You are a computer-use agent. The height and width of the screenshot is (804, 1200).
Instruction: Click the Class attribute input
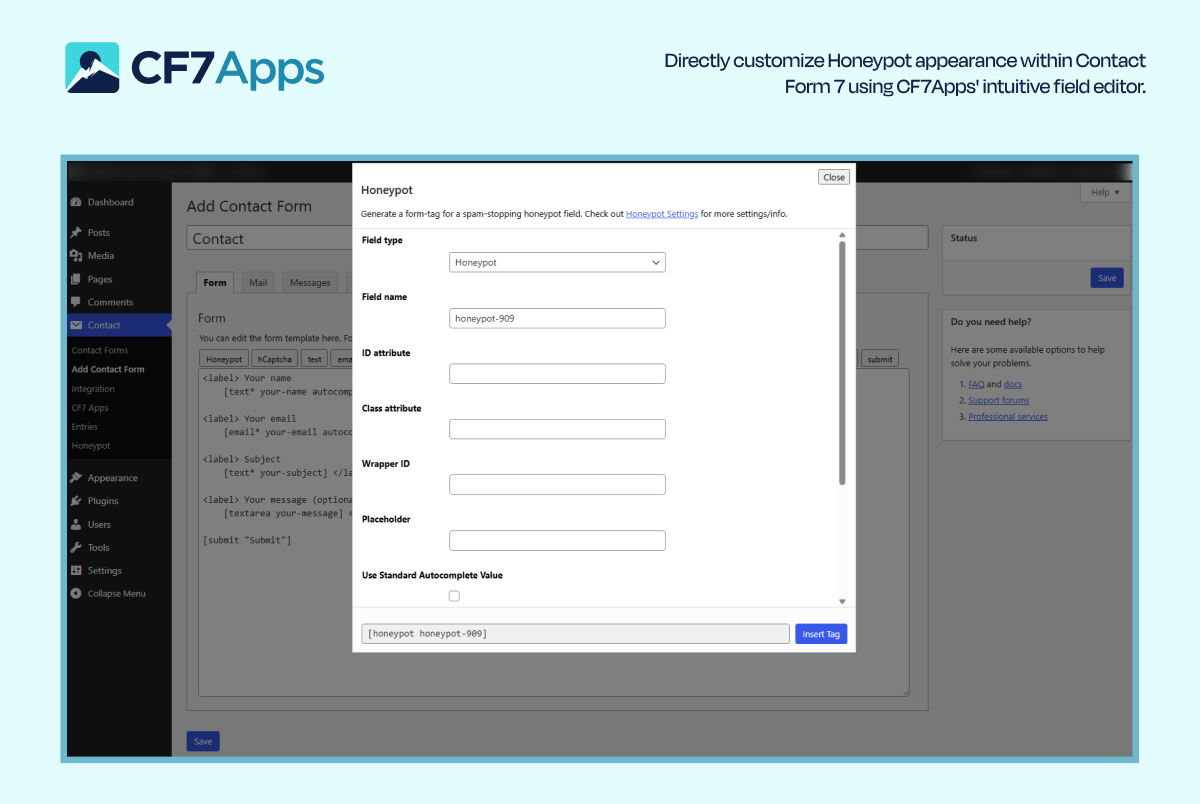pos(557,429)
